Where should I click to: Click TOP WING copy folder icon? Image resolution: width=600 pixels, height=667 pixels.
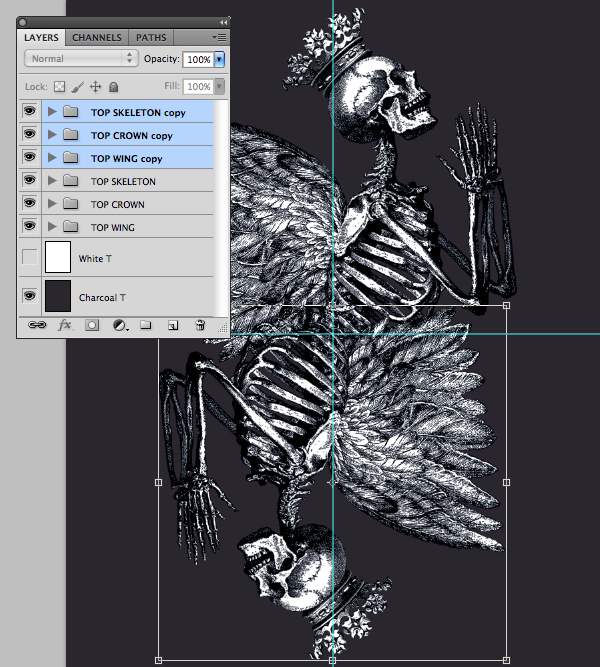coord(71,158)
